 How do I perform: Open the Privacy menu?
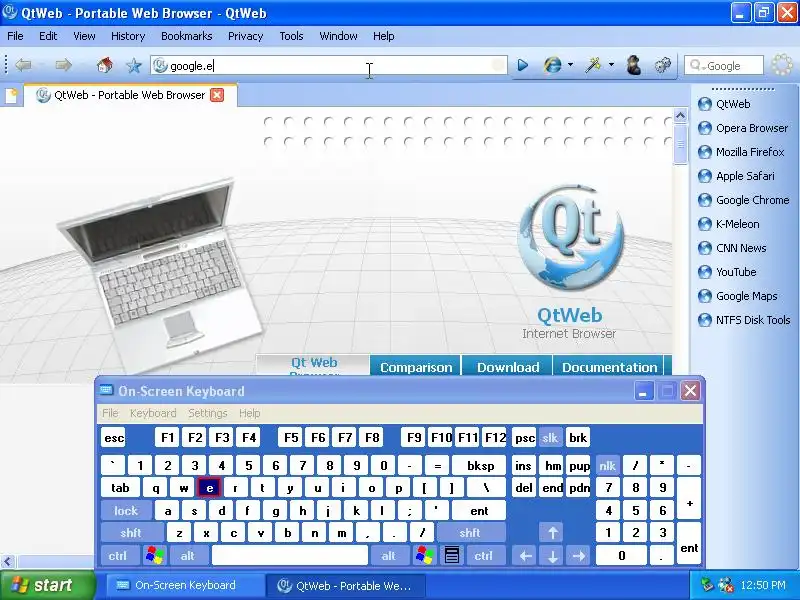[x=245, y=36]
